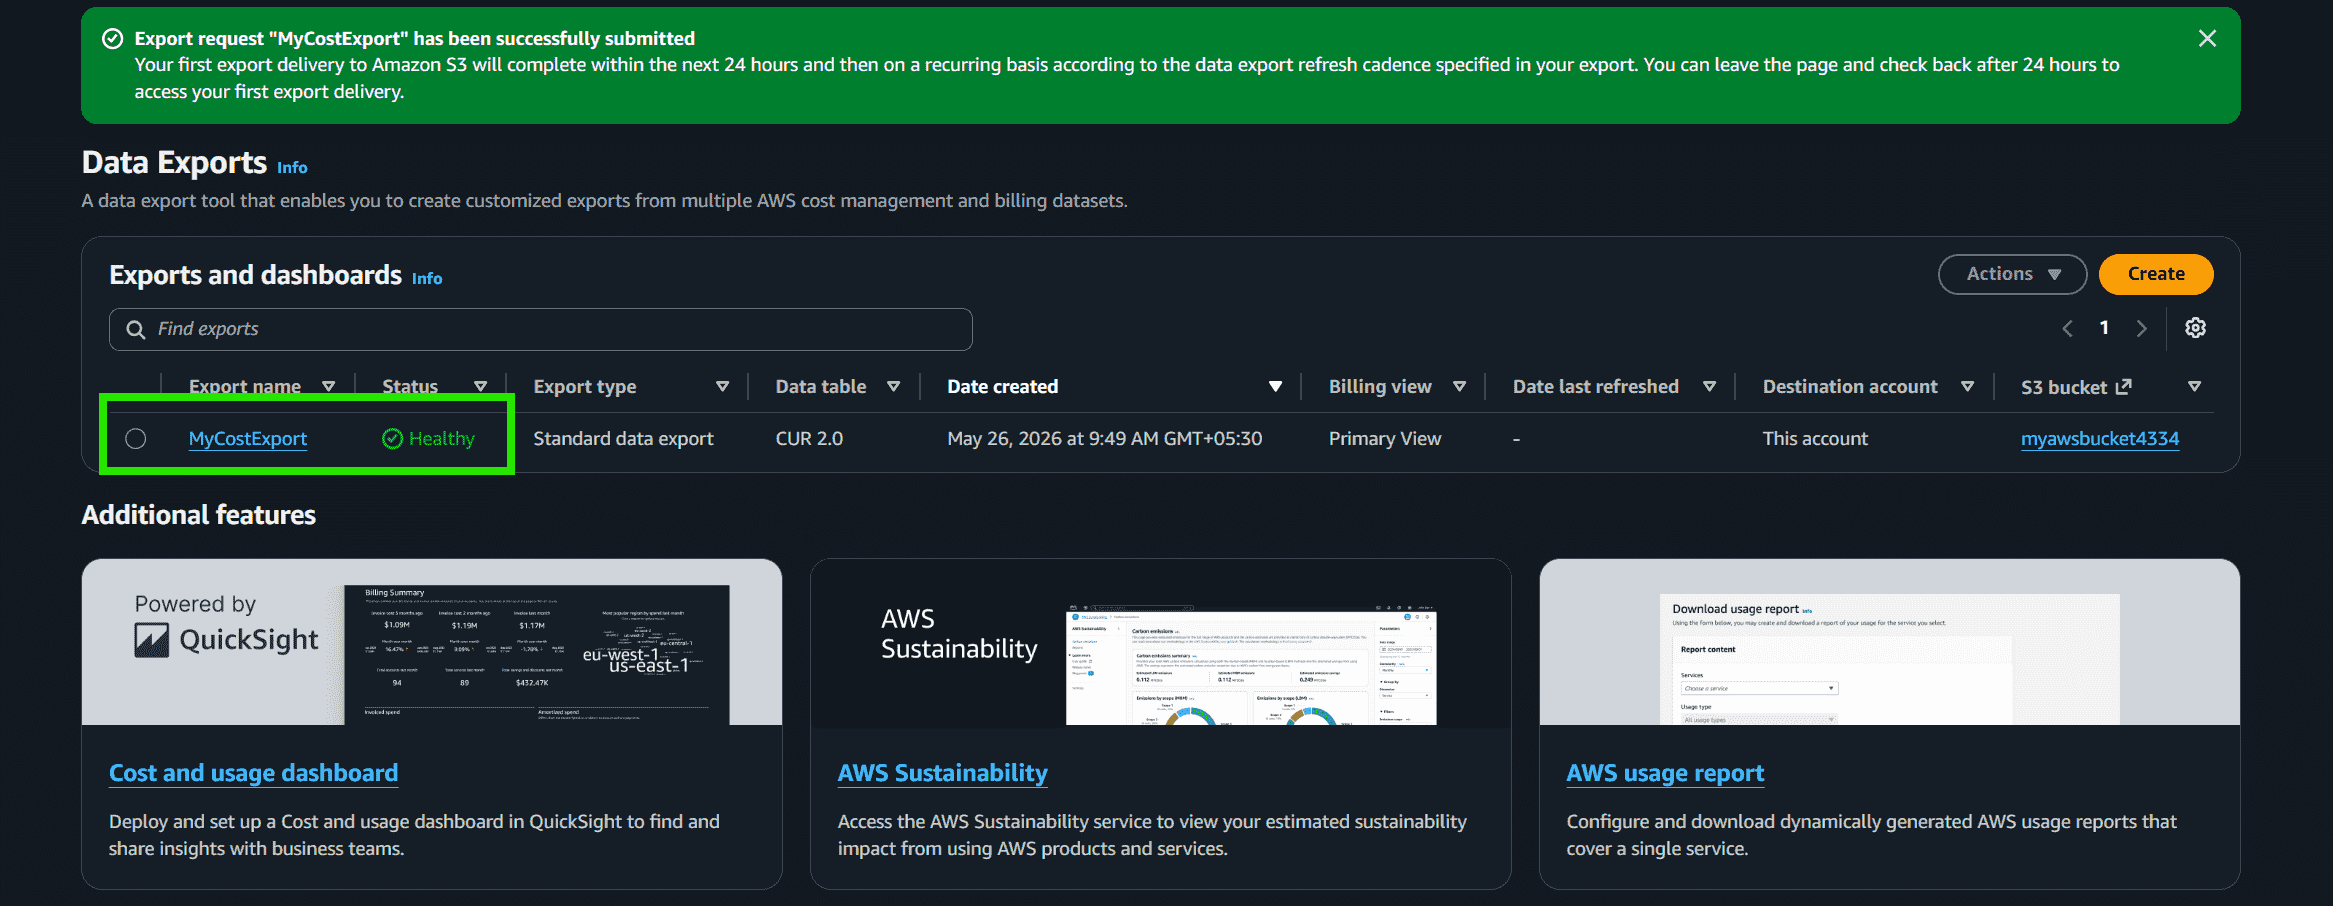
Task: Click the Export type column header
Action: click(585, 386)
